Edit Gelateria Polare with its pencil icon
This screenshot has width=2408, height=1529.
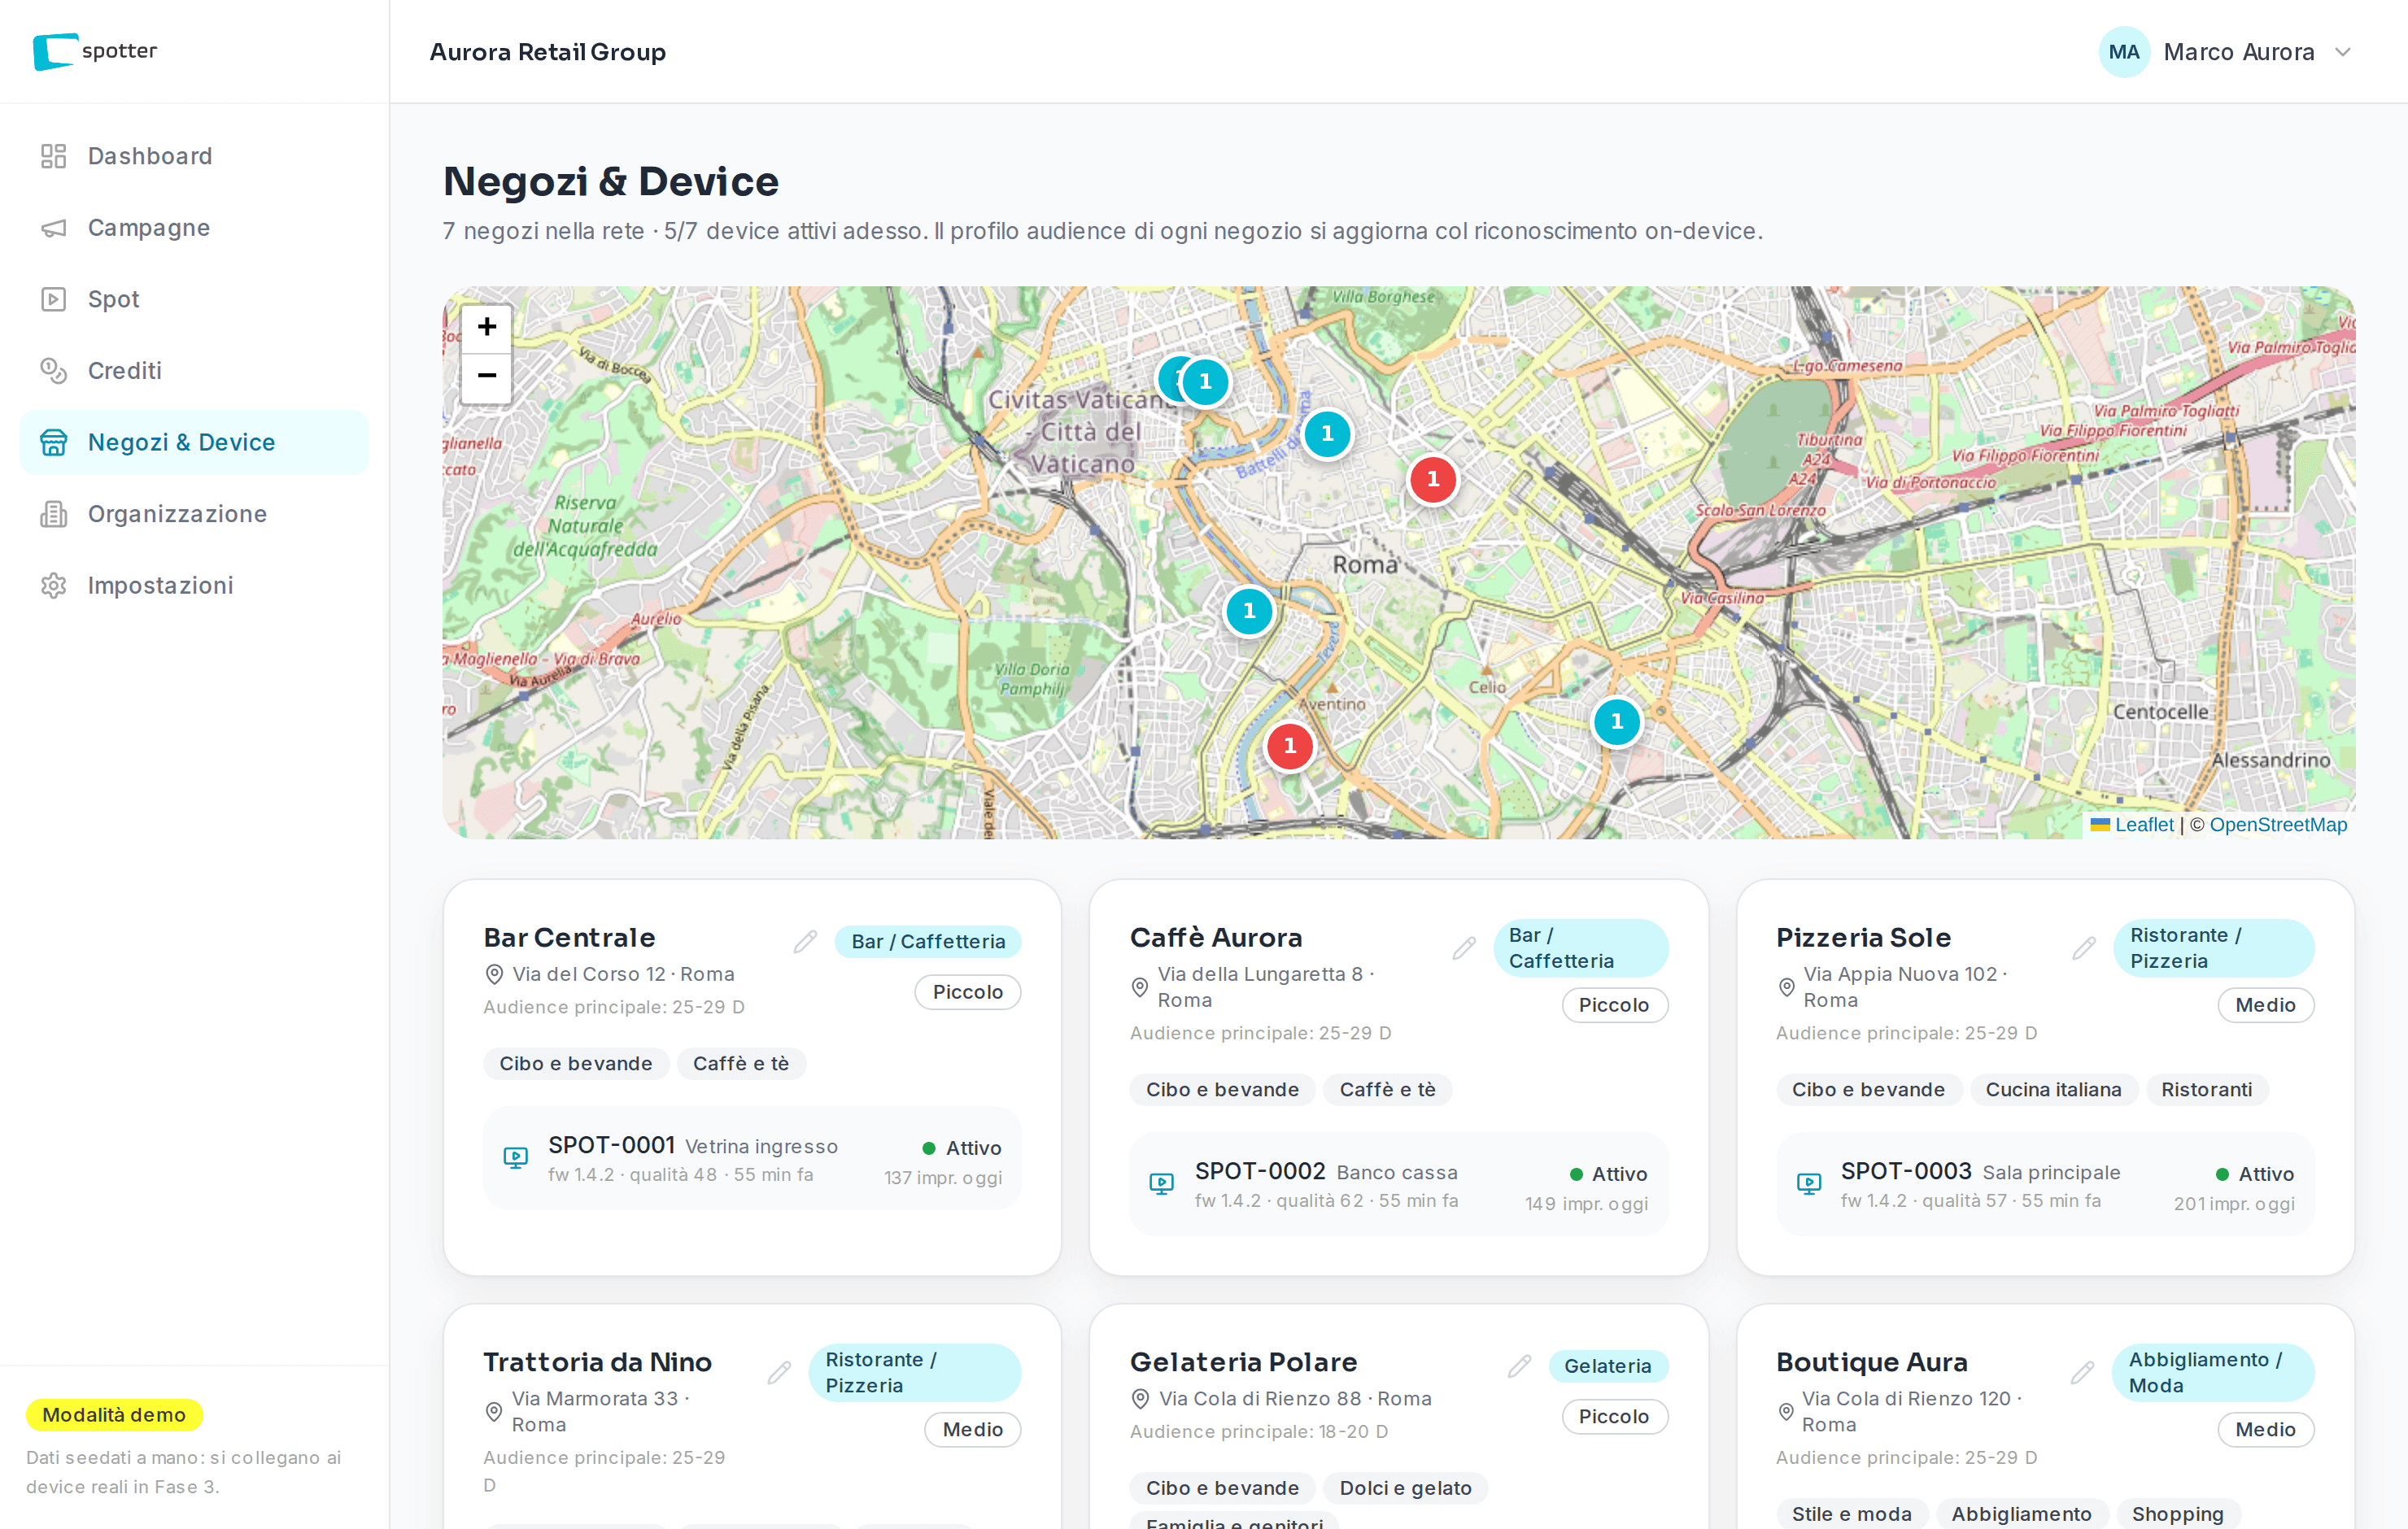(1519, 1365)
